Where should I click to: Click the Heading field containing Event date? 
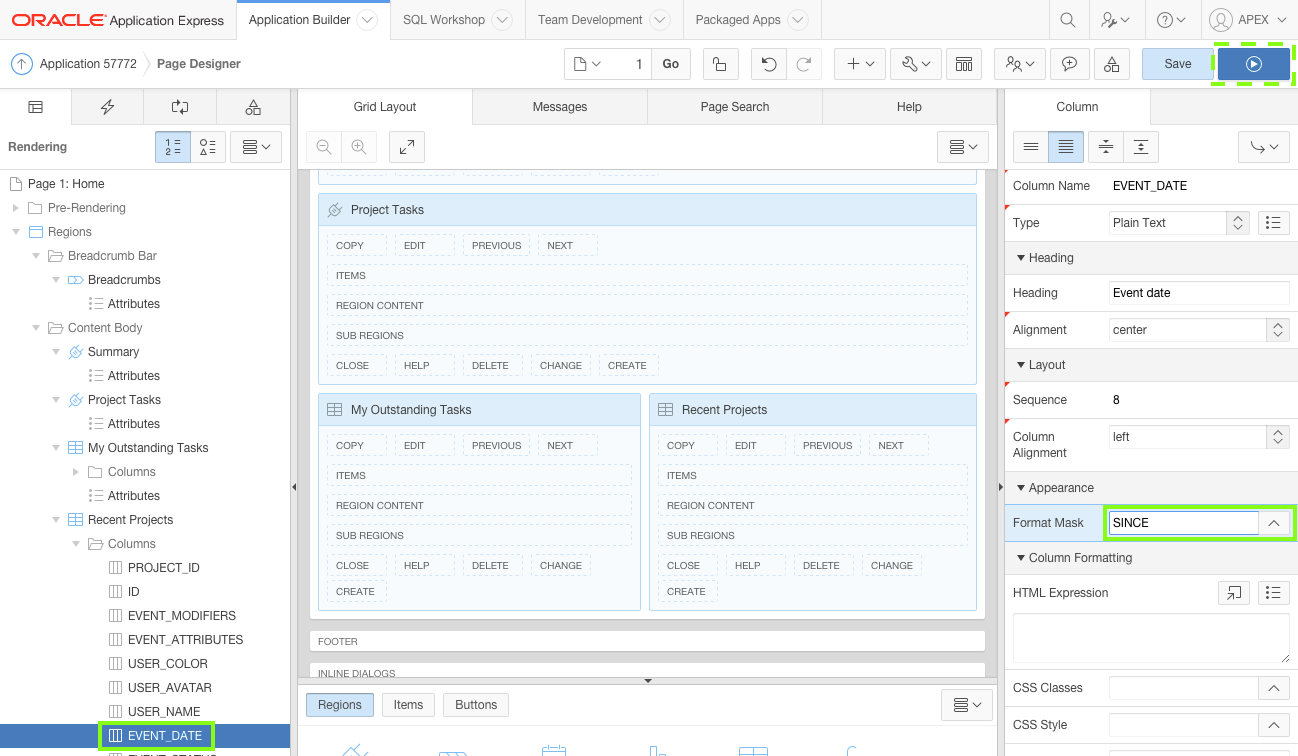click(1197, 292)
